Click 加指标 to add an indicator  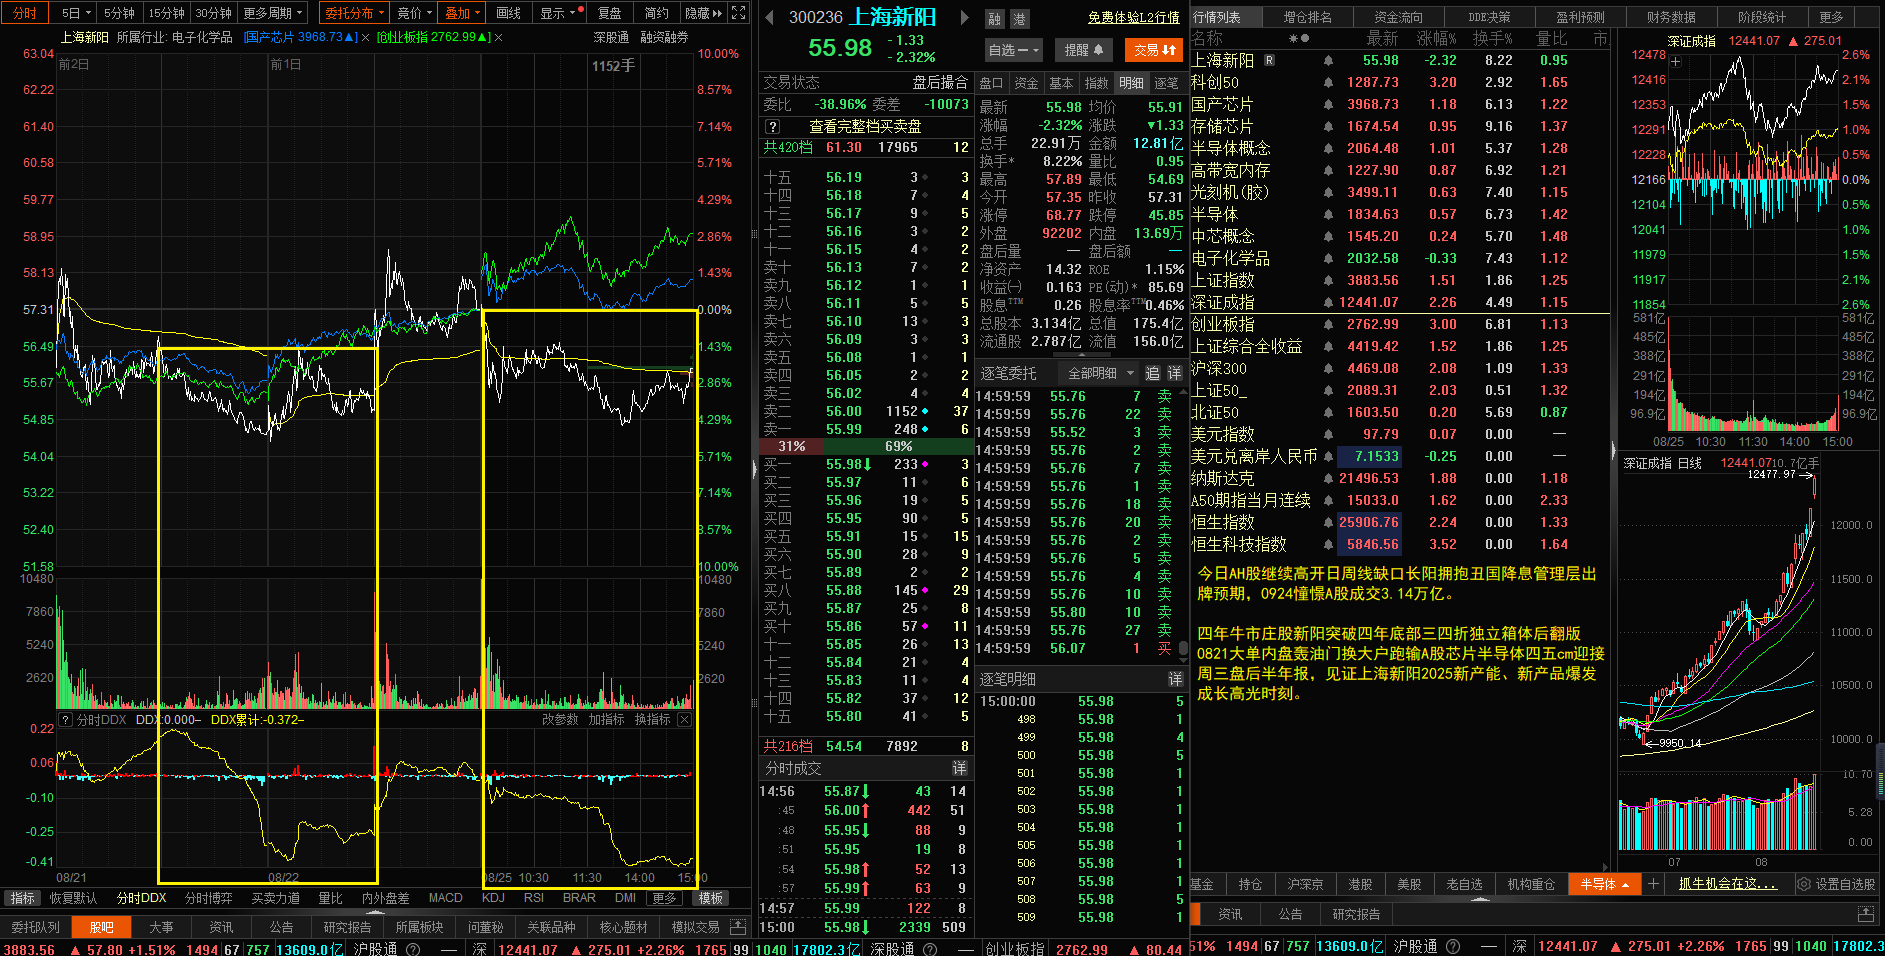coord(606,719)
